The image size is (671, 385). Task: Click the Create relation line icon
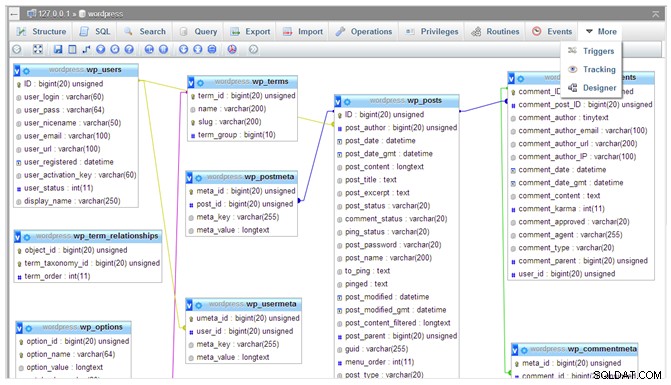tap(86, 49)
